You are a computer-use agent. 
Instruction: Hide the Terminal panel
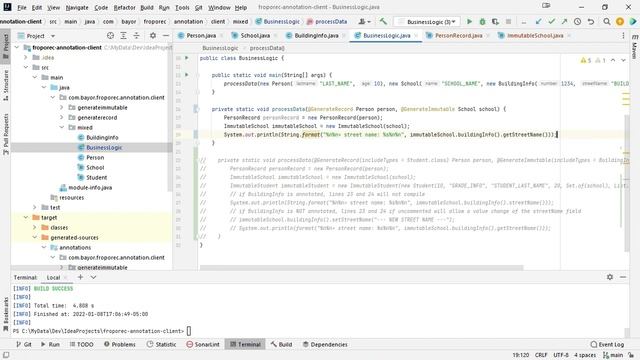623,277
